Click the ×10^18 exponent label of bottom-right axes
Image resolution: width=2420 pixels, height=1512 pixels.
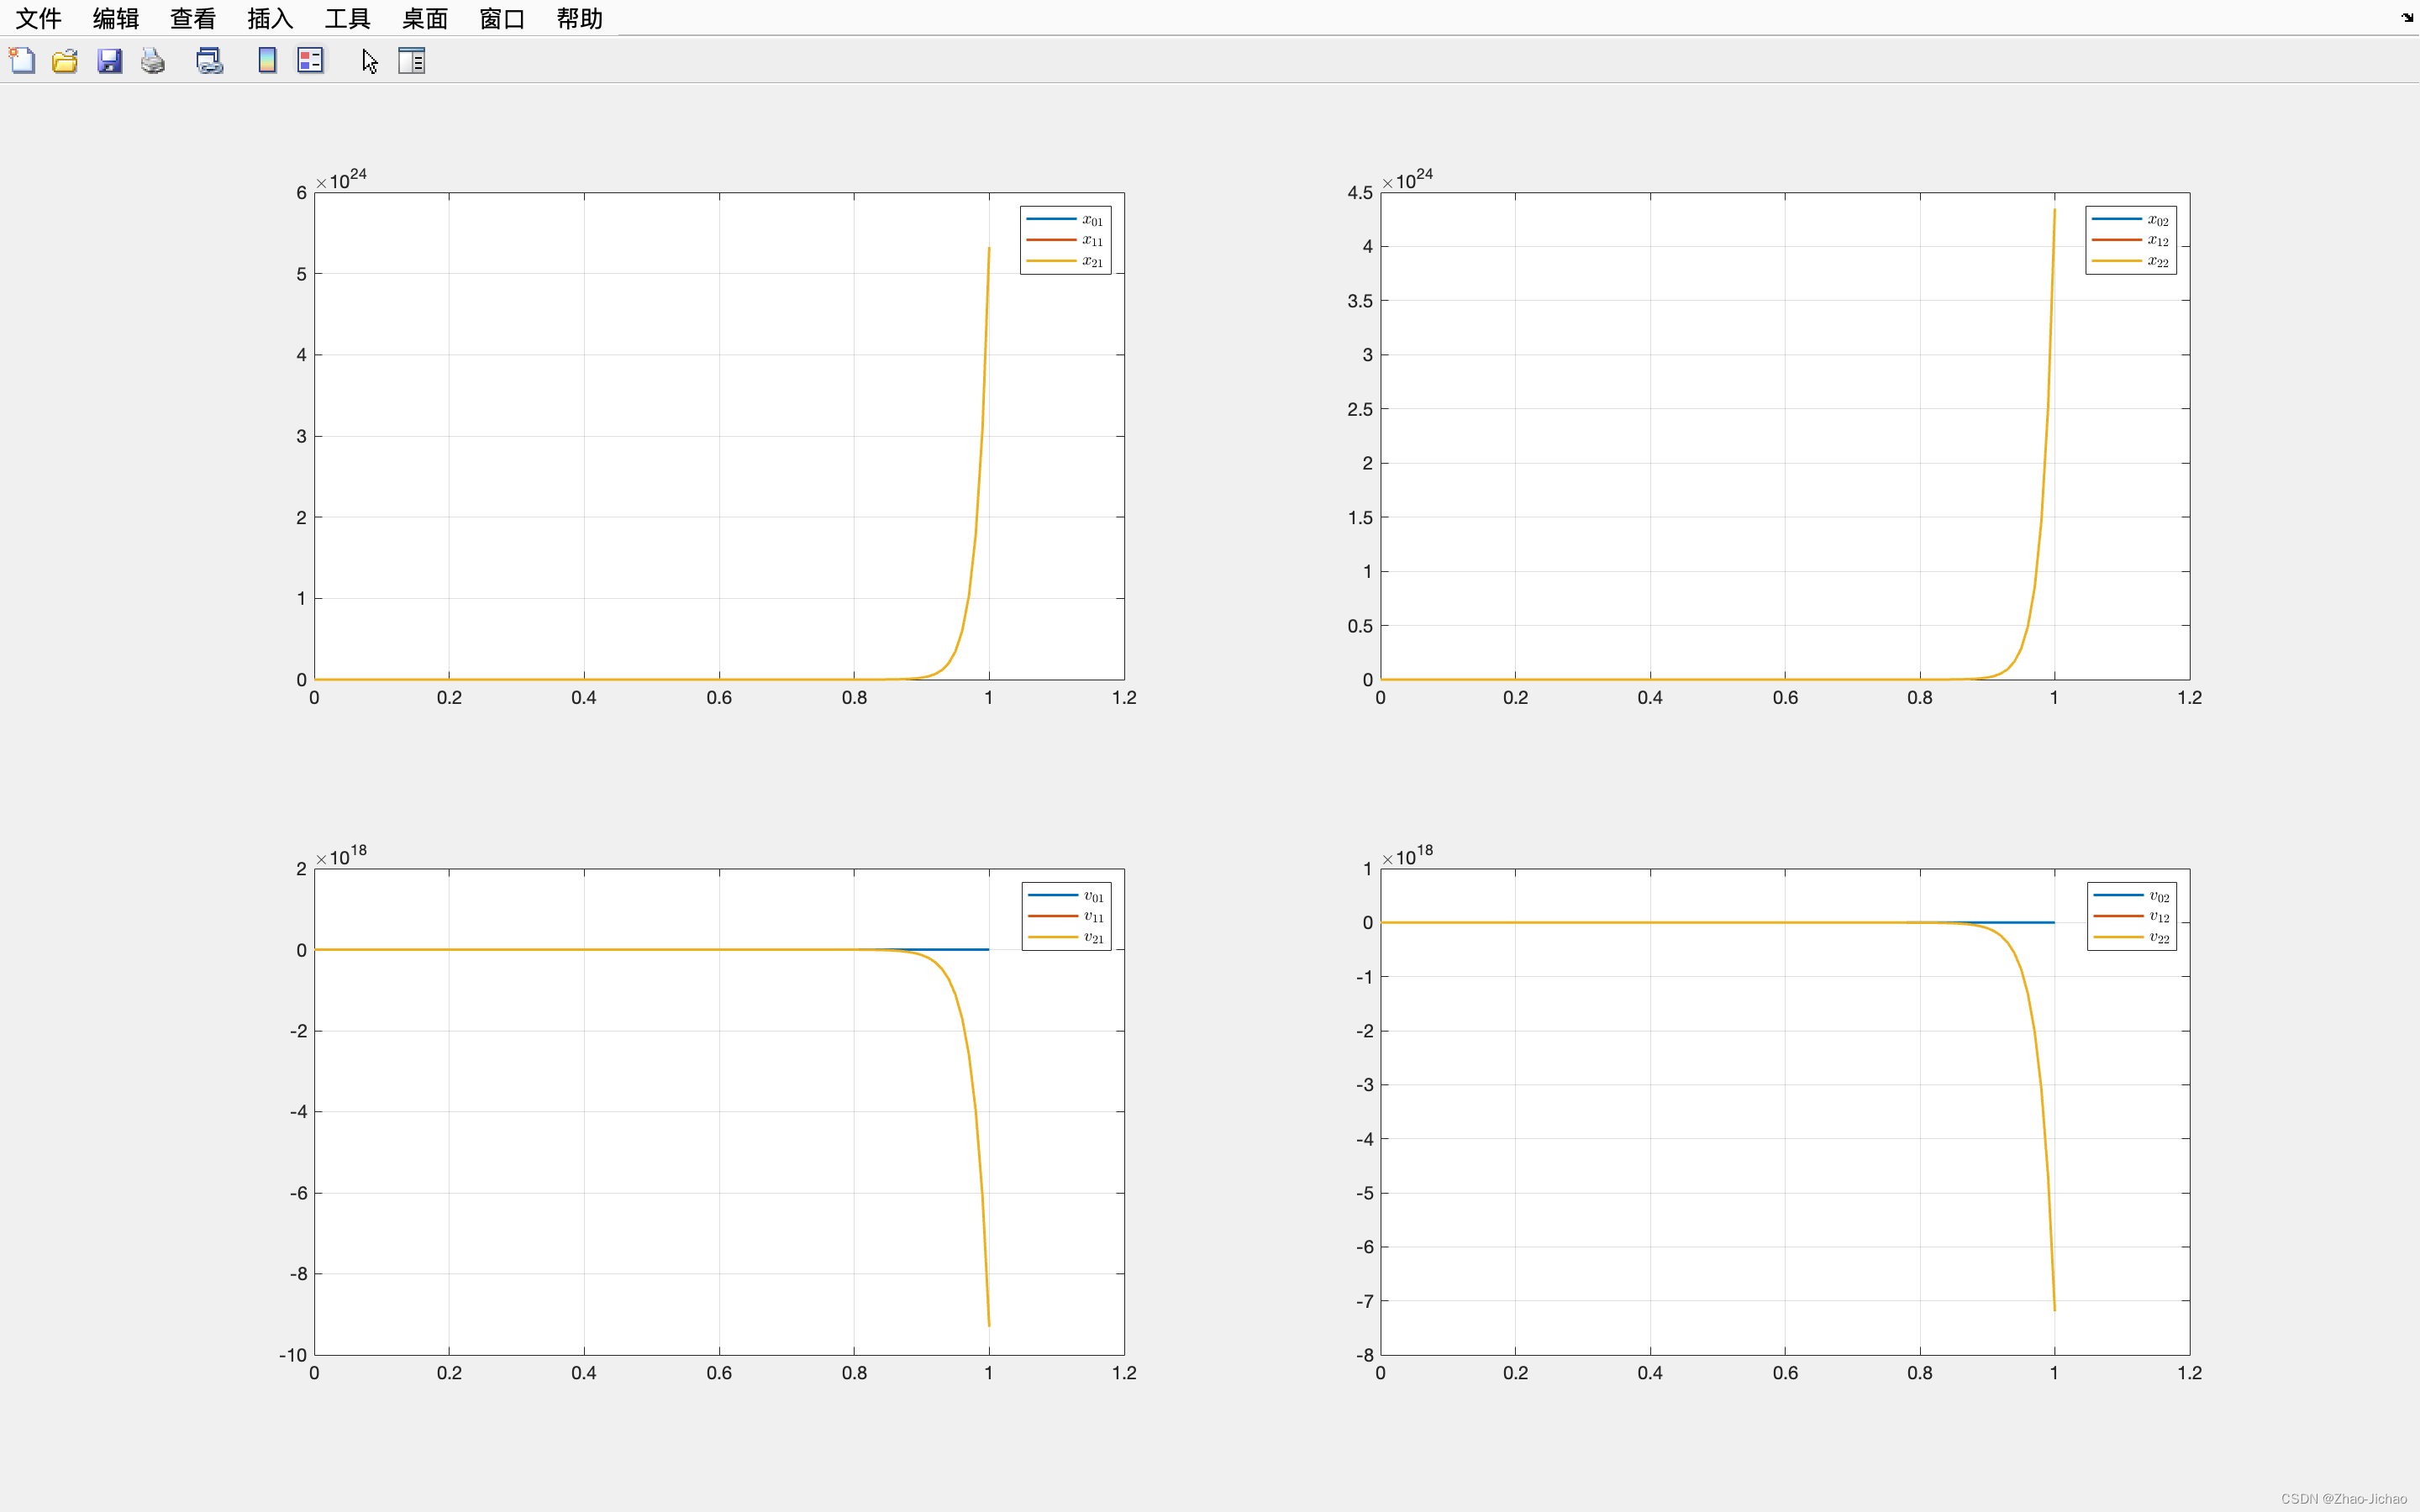[1407, 855]
